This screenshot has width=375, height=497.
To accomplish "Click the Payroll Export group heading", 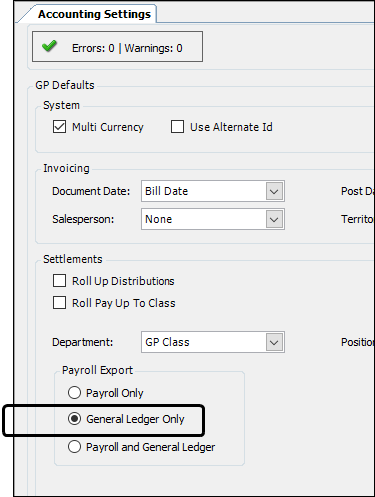I will point(97,370).
